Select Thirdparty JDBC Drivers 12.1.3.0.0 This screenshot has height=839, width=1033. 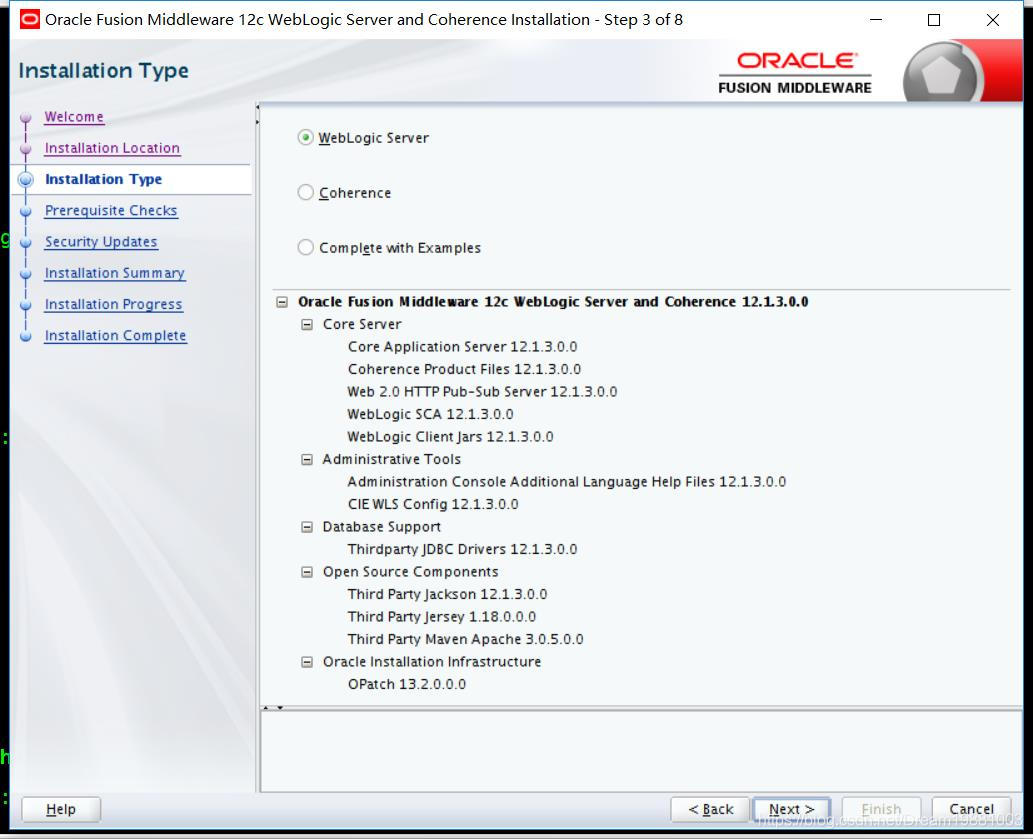462,549
